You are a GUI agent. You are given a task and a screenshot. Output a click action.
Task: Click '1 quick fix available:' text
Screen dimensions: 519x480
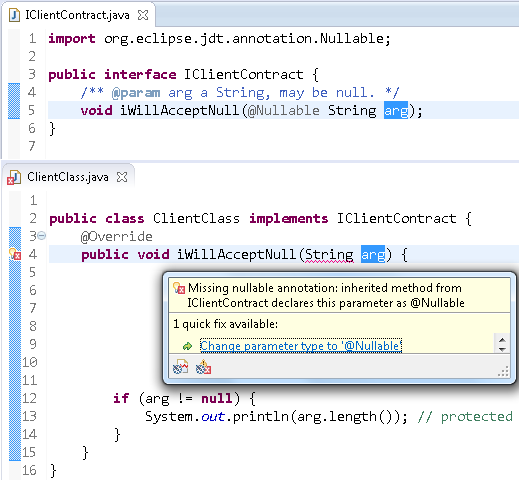[226, 324]
